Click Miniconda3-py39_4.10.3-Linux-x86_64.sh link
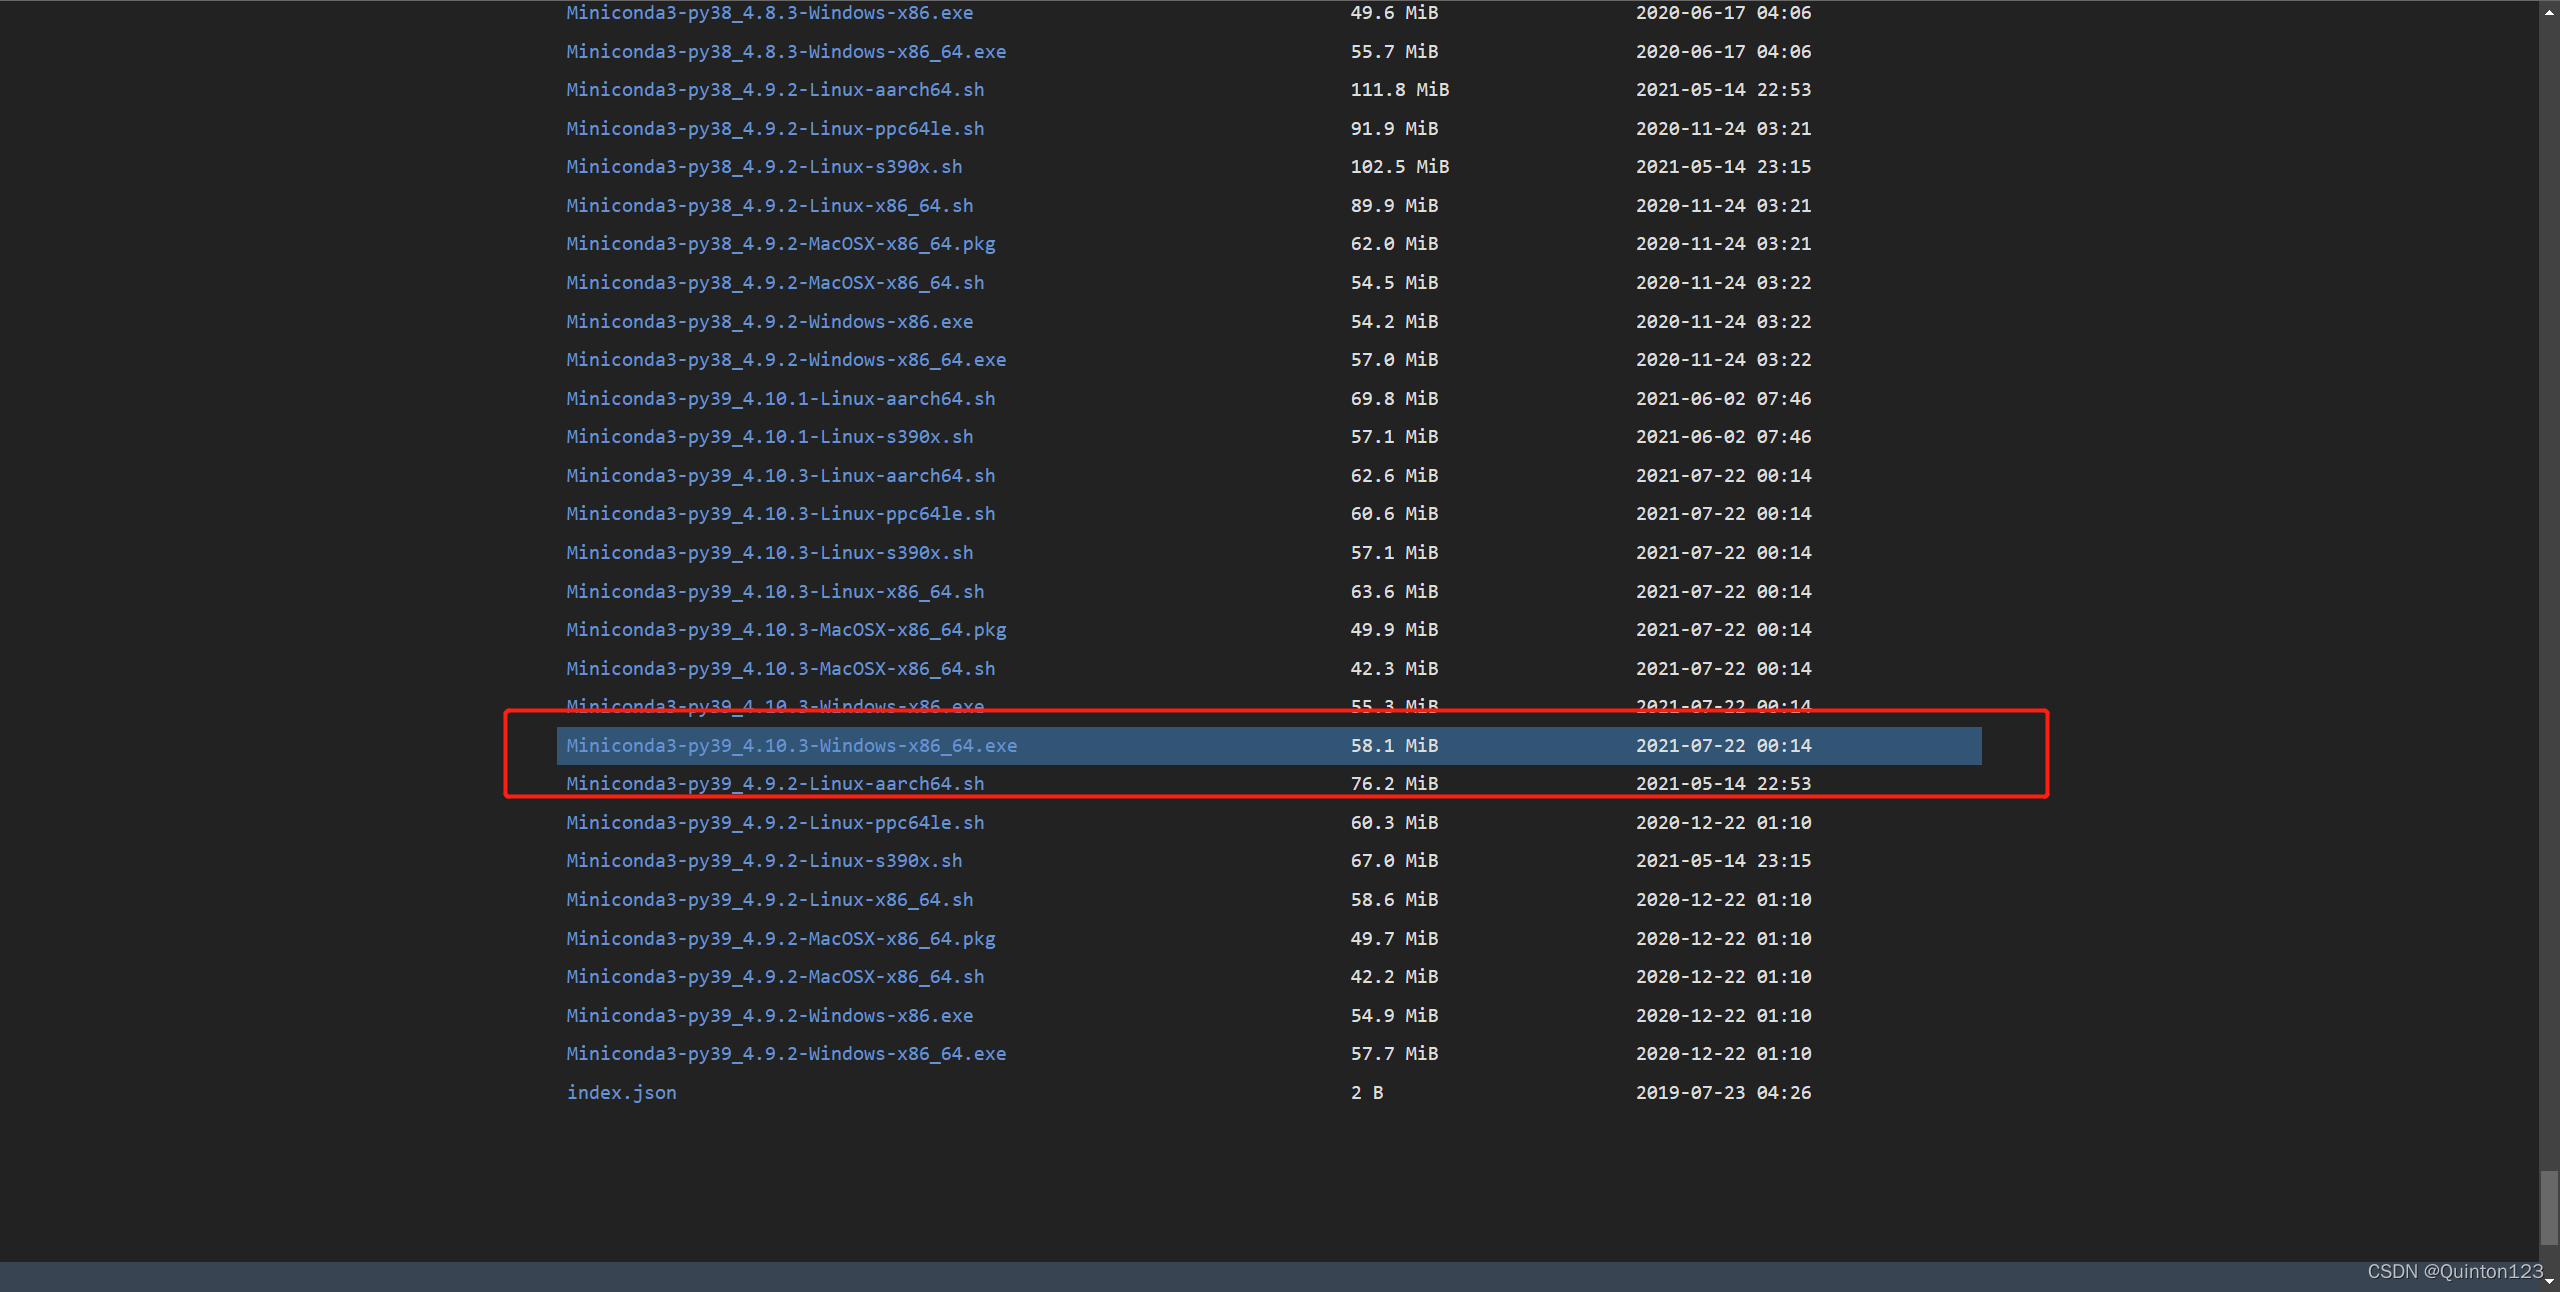The height and width of the screenshot is (1292, 2560). 775,592
